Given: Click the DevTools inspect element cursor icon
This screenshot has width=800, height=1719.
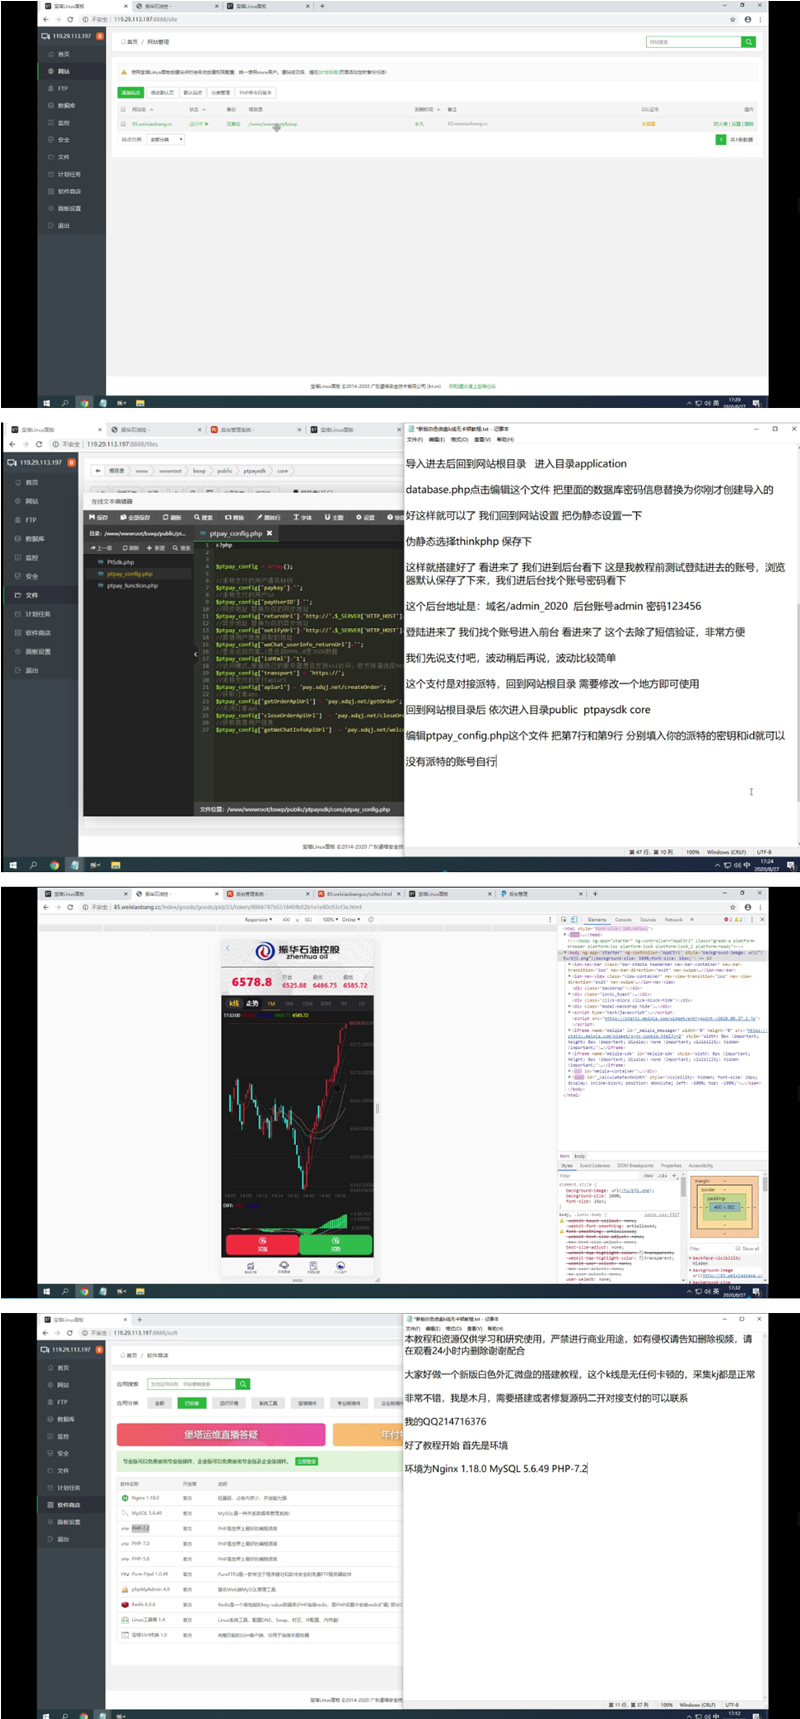Looking at the screenshot, I should 564,919.
